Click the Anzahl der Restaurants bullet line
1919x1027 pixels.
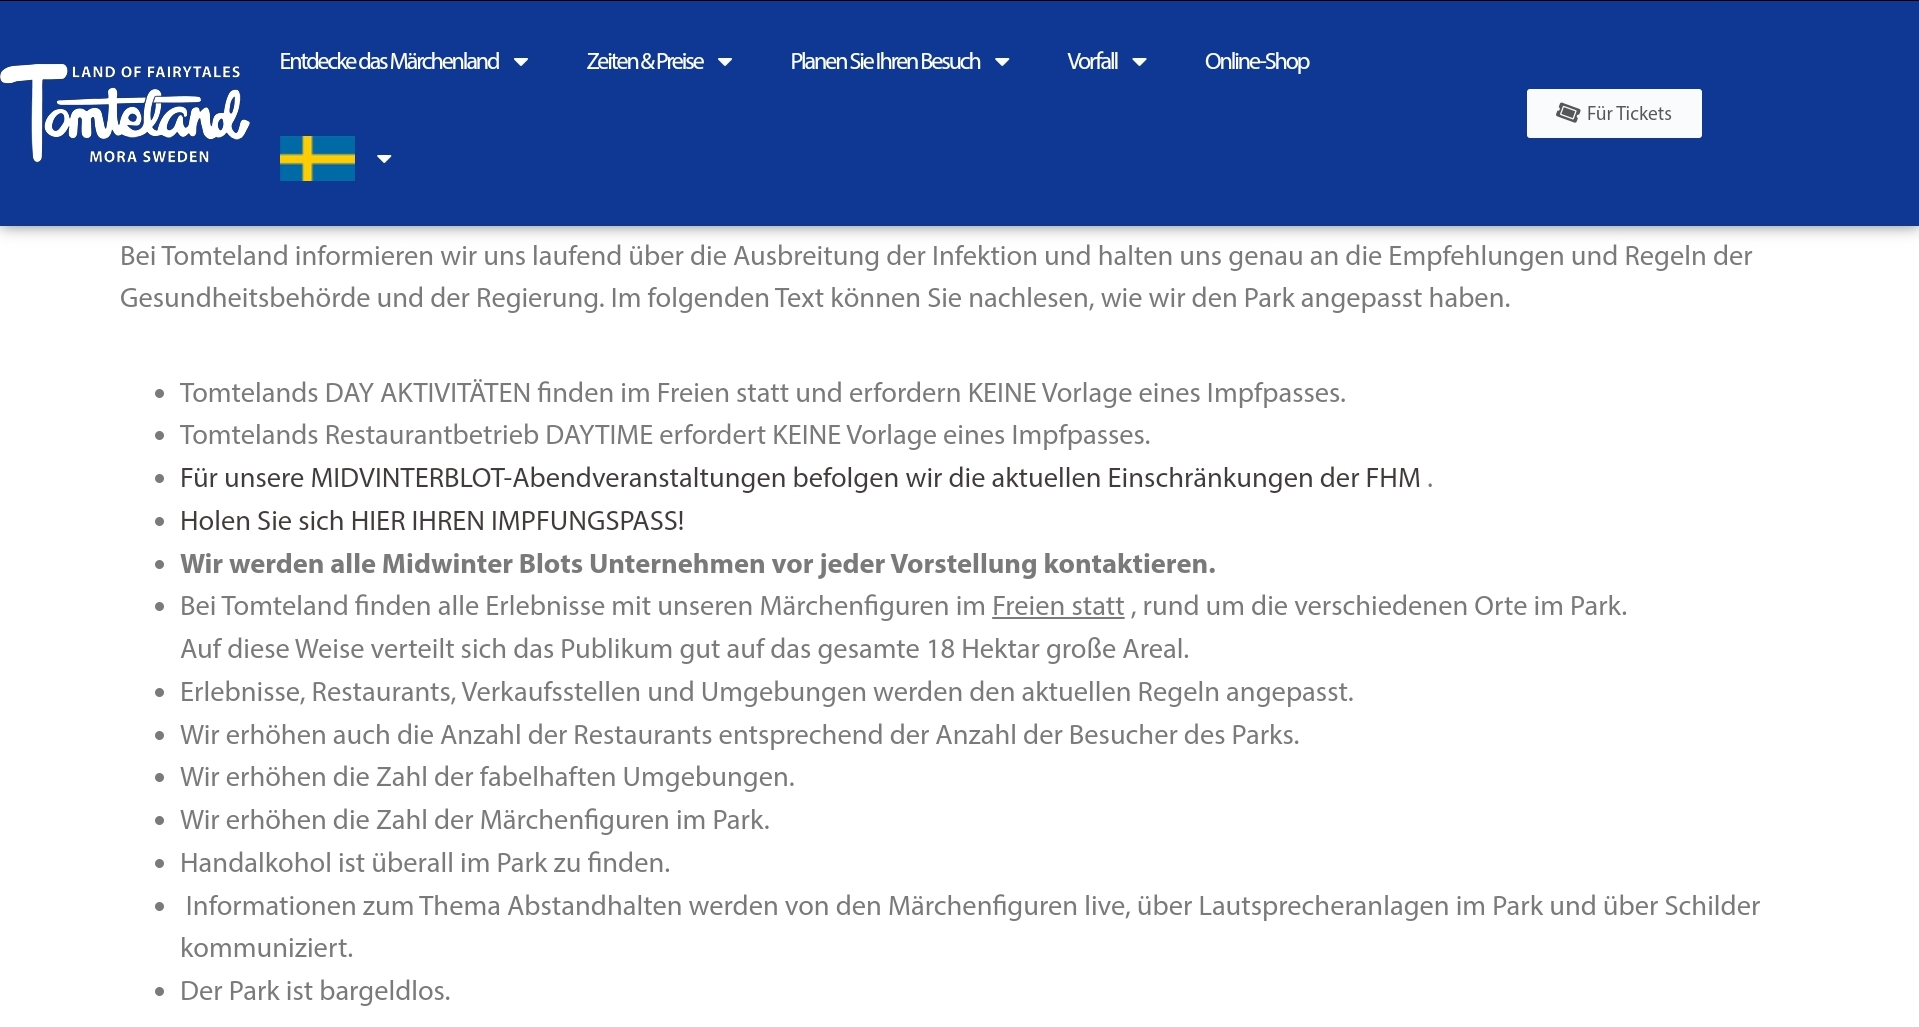point(740,735)
